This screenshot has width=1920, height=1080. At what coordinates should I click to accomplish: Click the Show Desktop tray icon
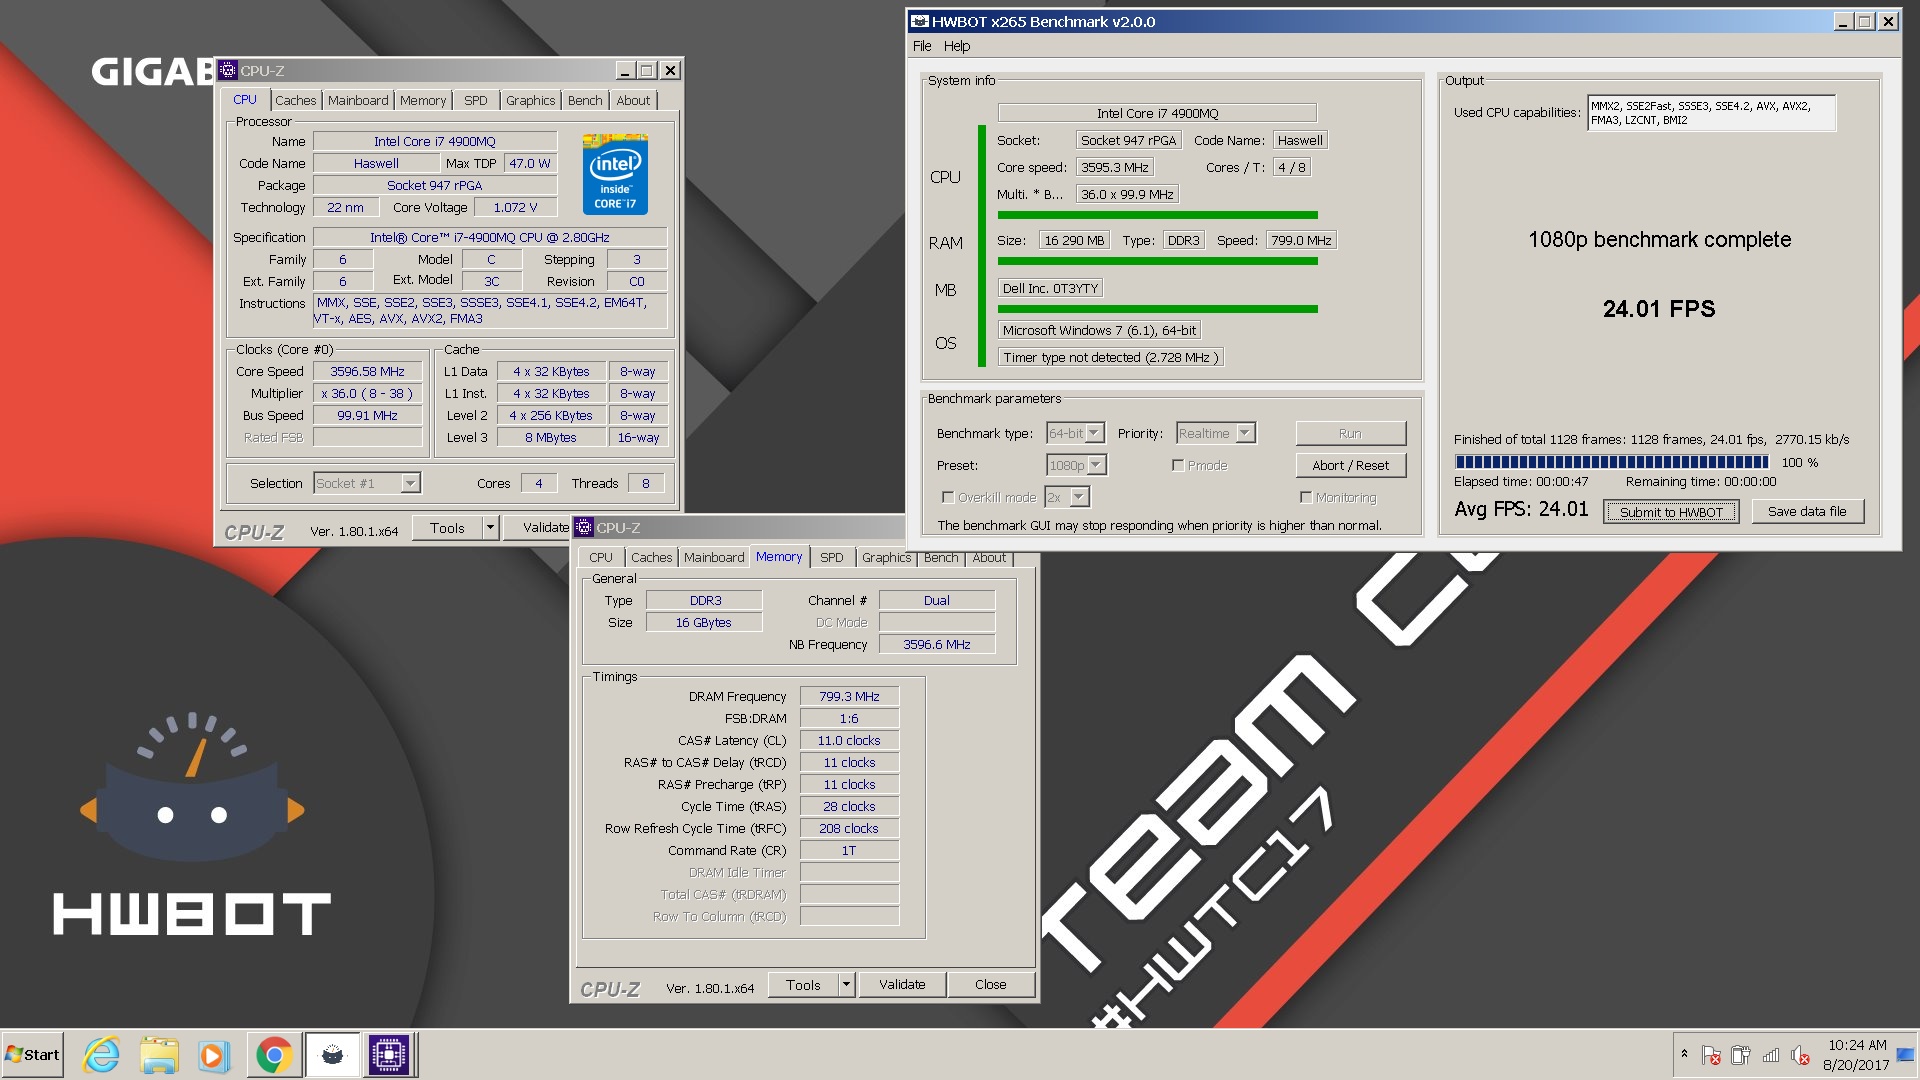click(x=1904, y=1055)
